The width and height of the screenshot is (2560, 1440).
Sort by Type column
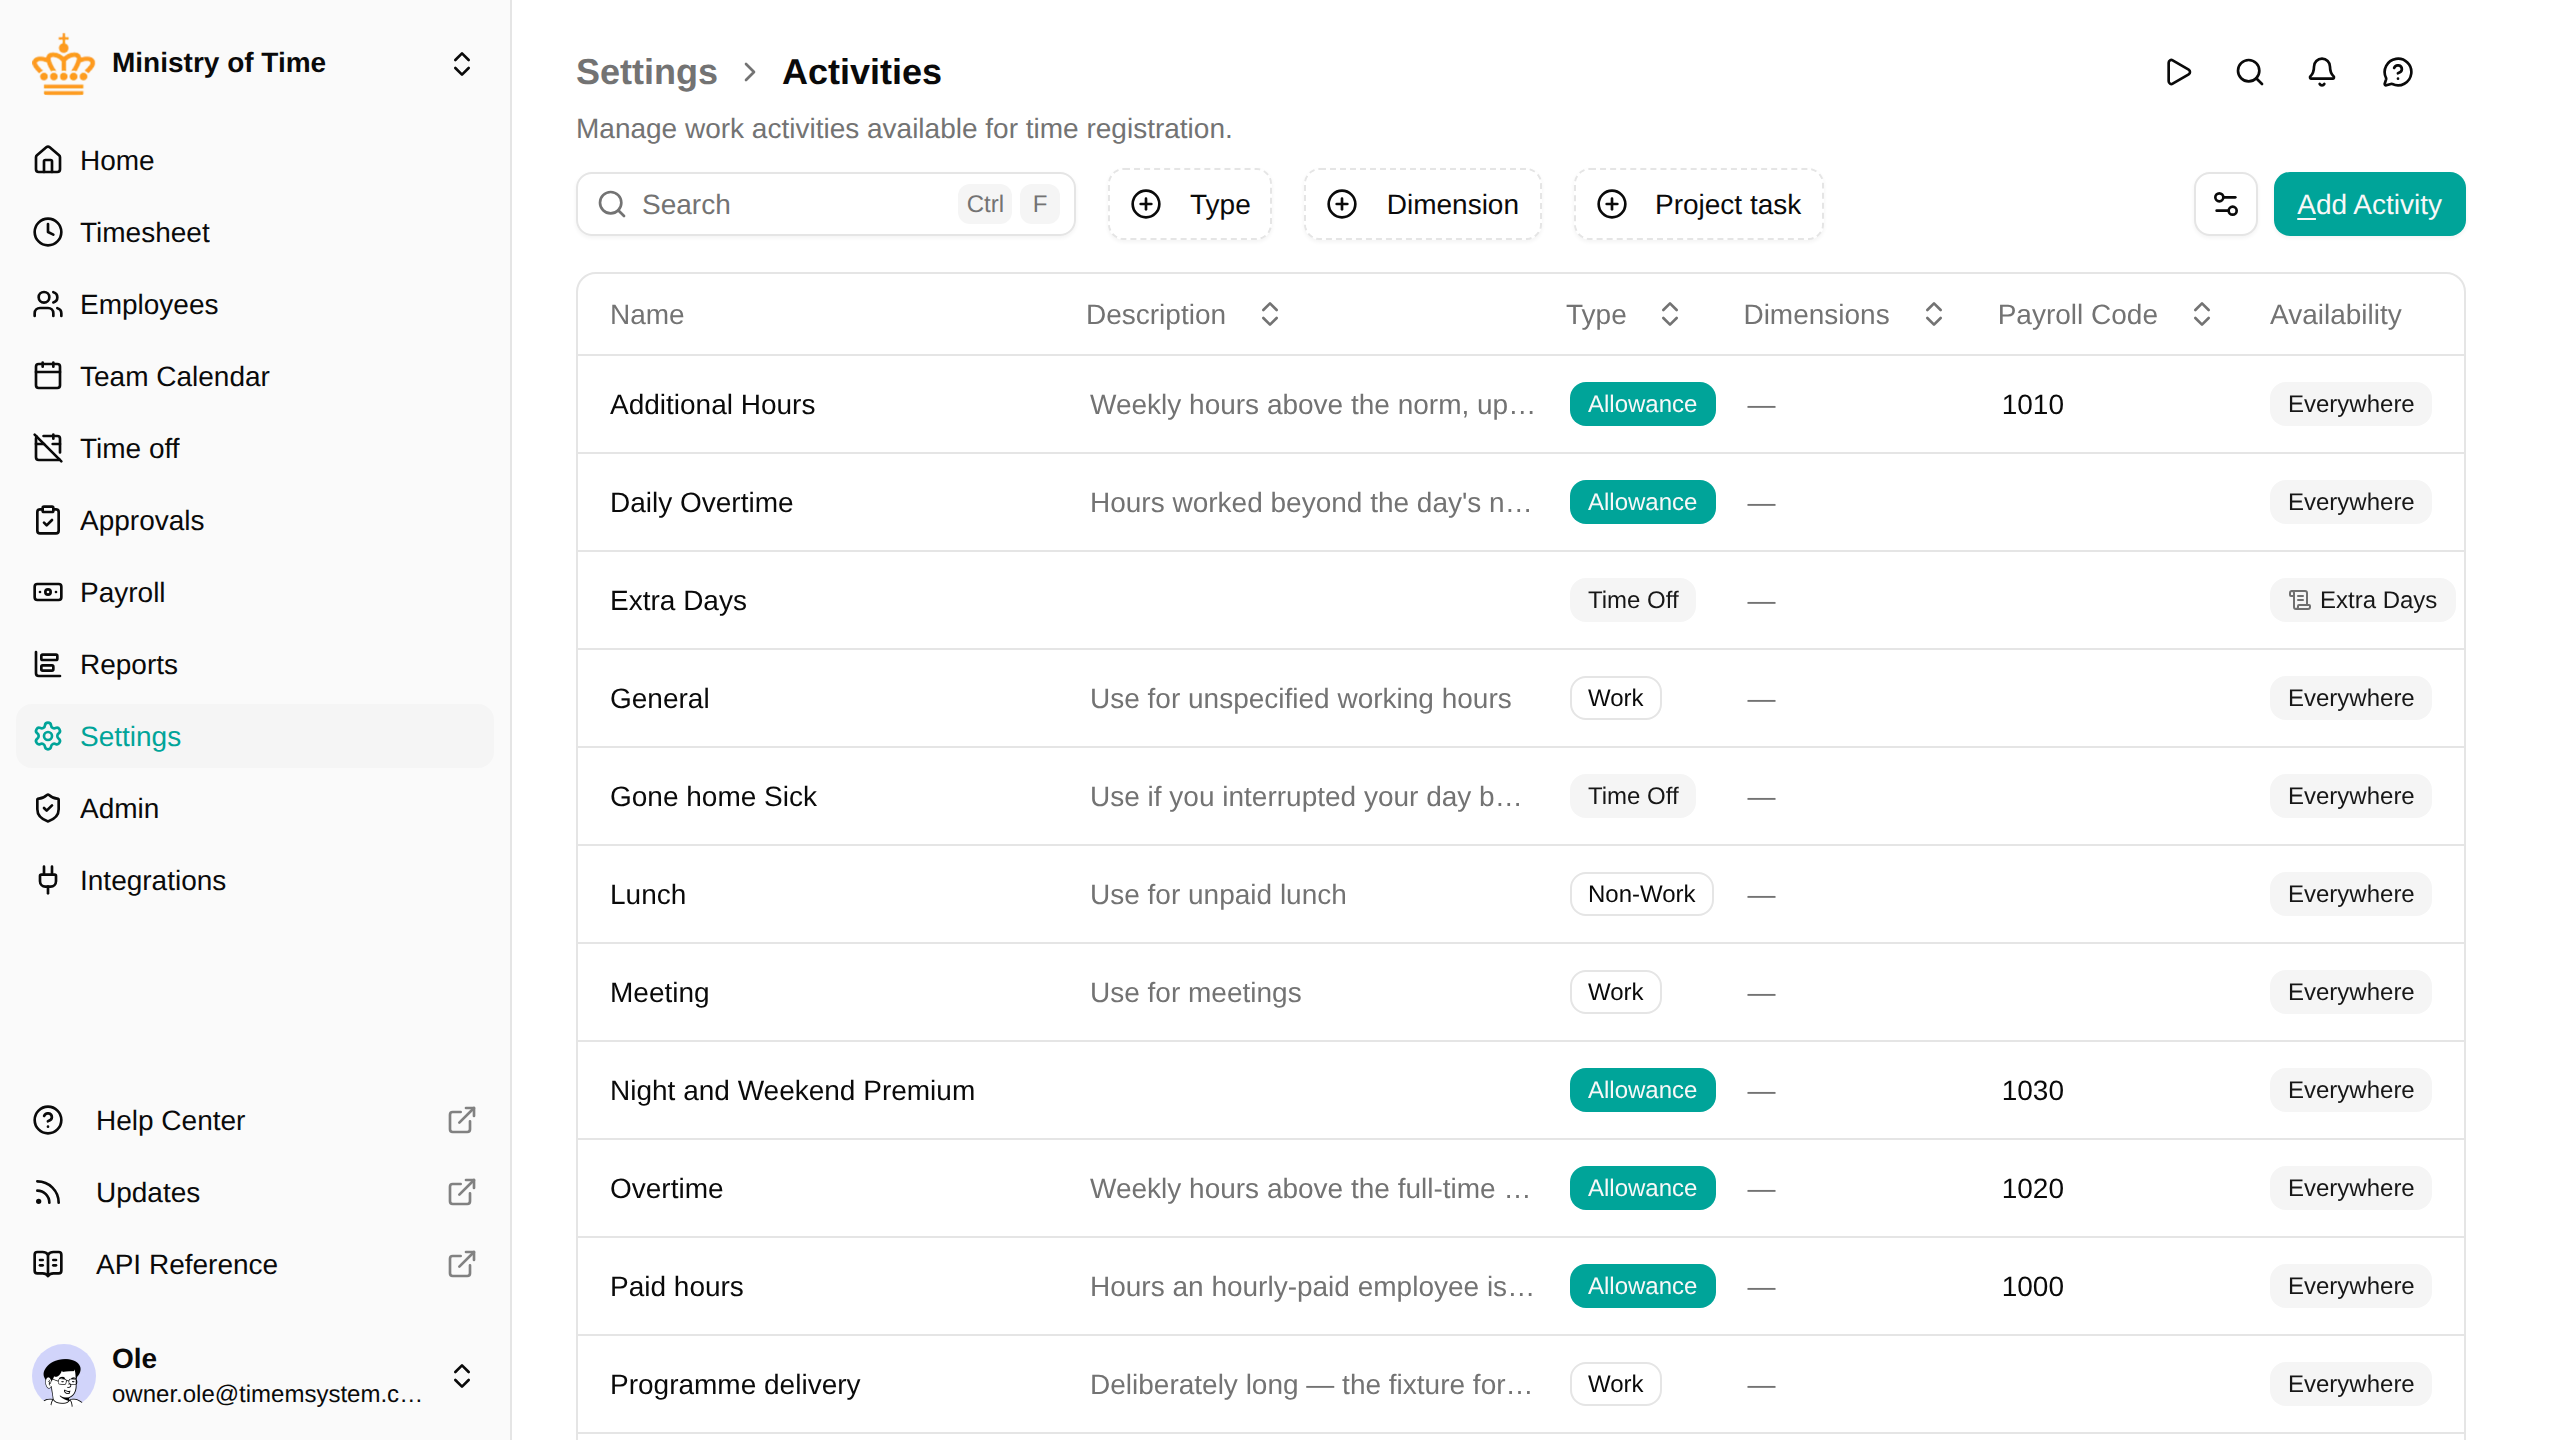pyautogui.click(x=1623, y=314)
